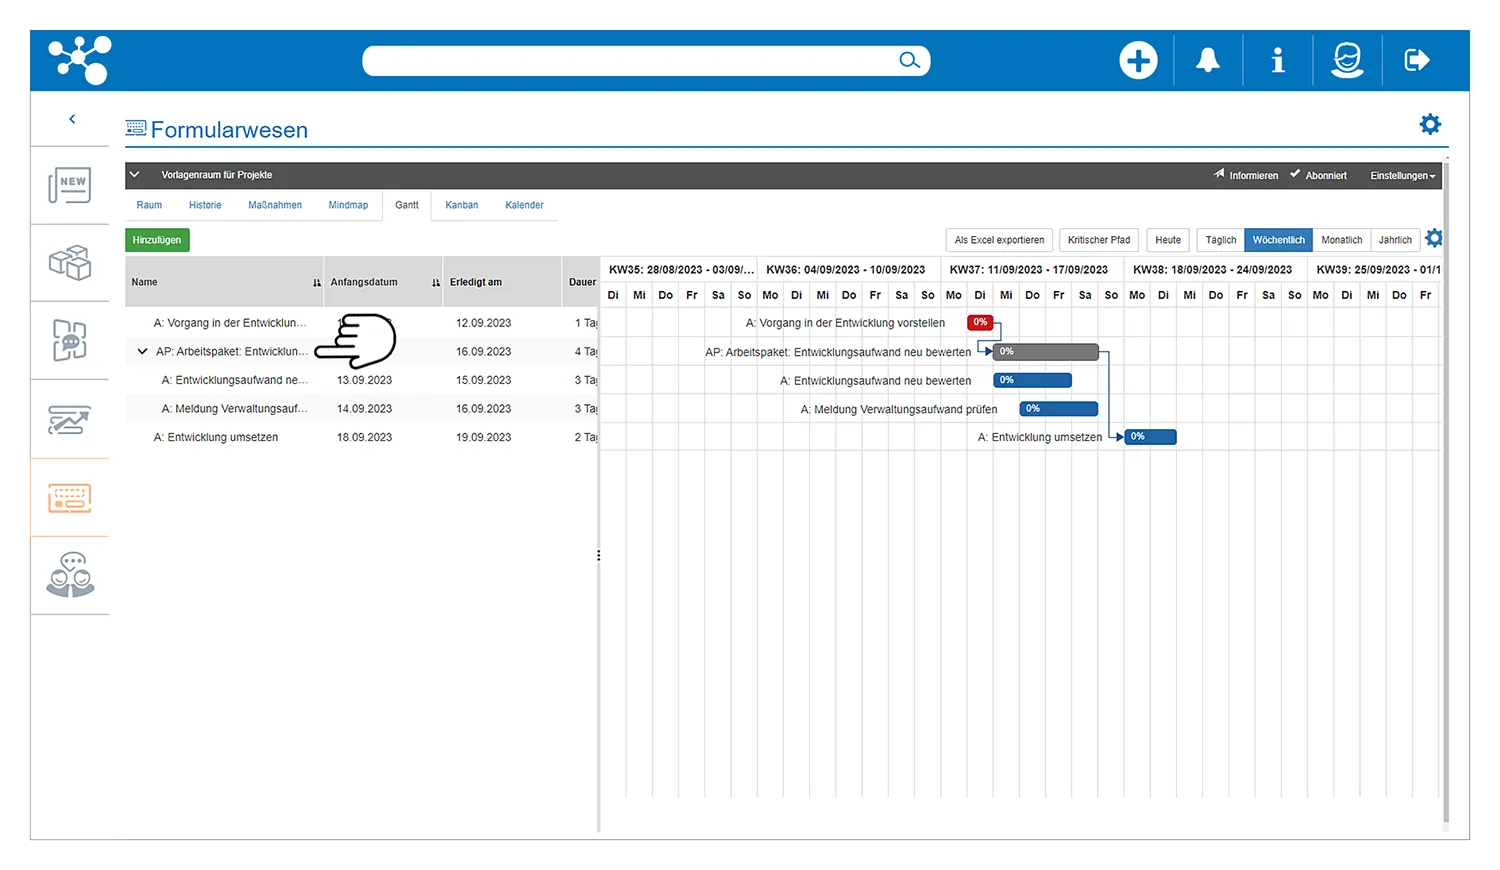This screenshot has width=1500, height=870.
Task: Collapse the Vorlagenraum für Projekte header chevron
Action: pyautogui.click(x=135, y=175)
